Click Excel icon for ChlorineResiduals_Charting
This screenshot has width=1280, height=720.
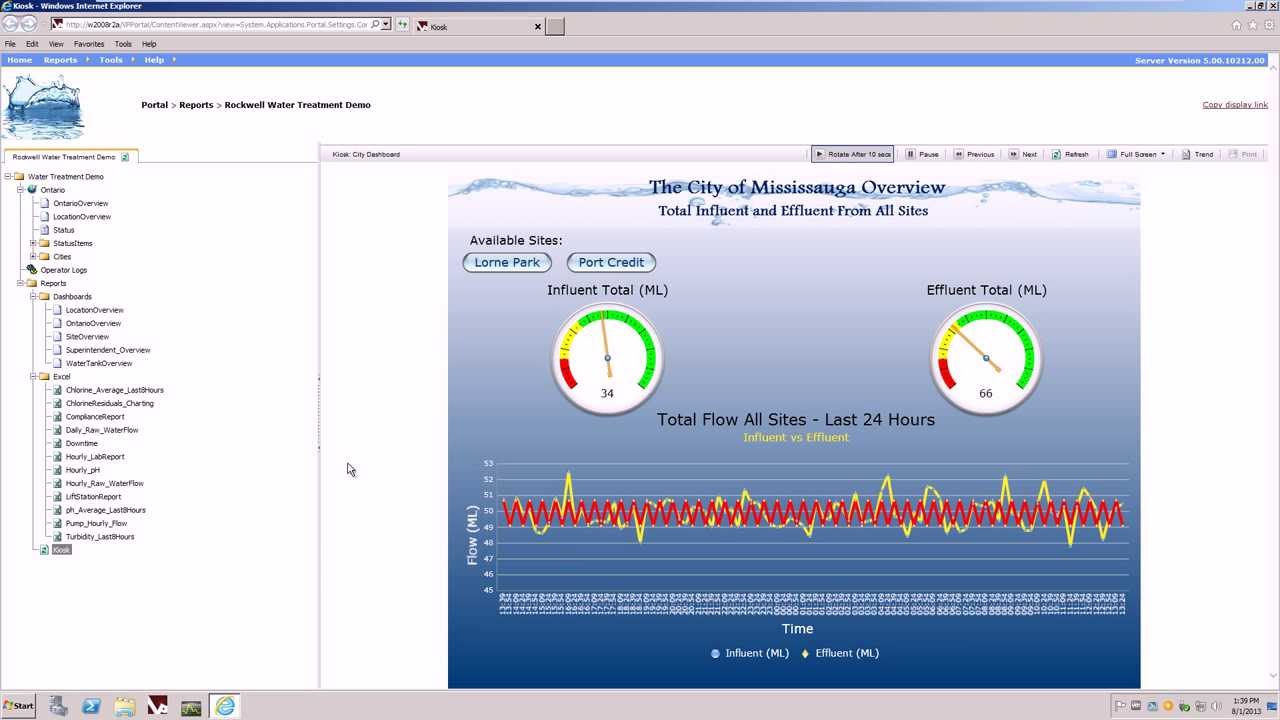coord(57,403)
